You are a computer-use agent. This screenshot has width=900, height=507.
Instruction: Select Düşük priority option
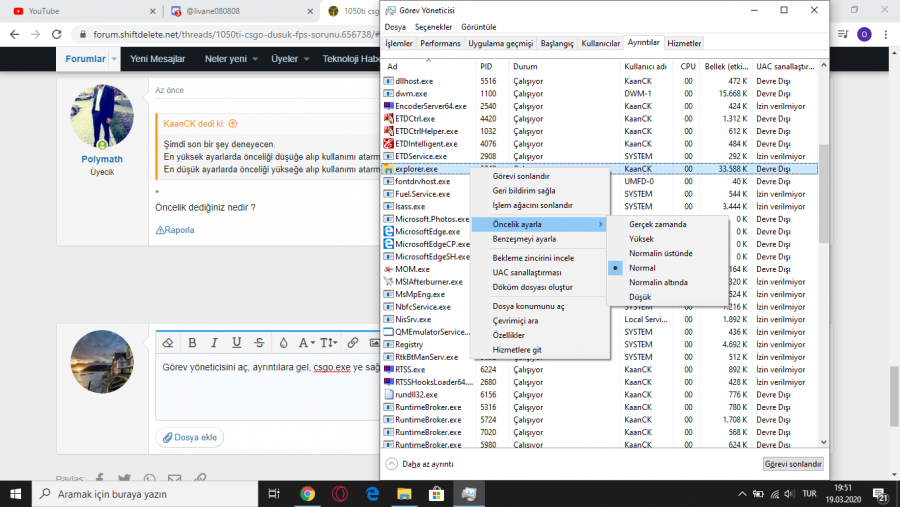click(640, 297)
